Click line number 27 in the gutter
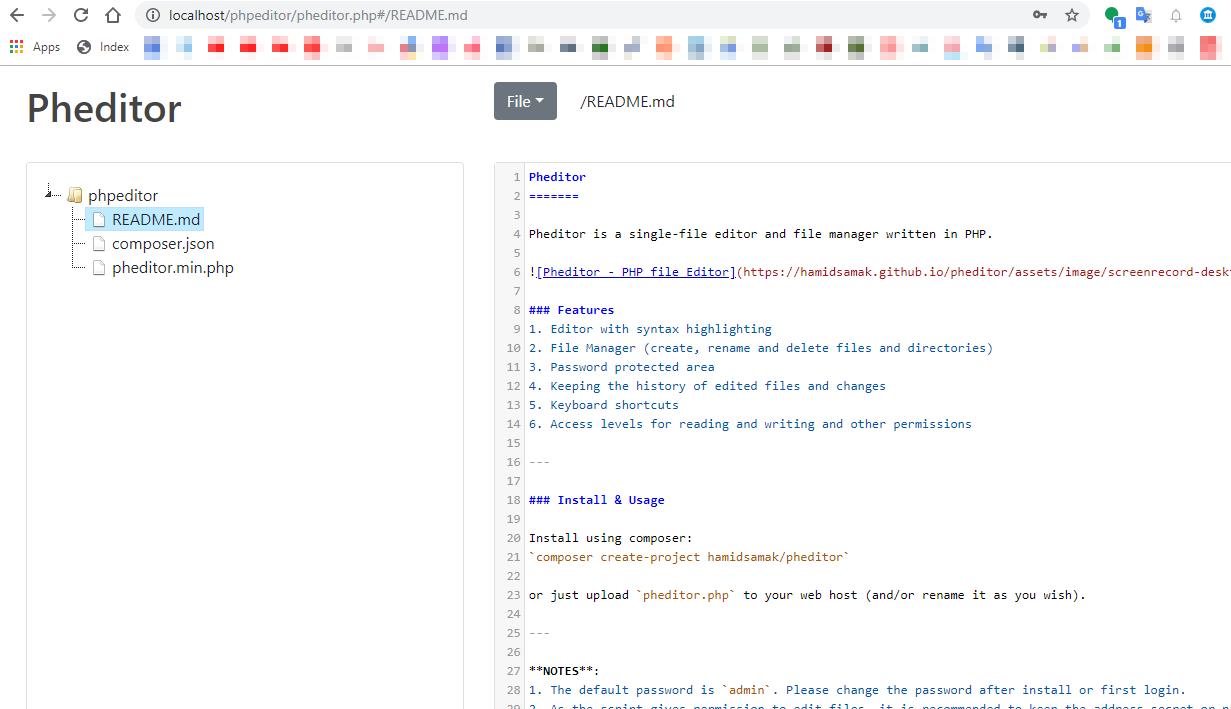 coord(513,671)
